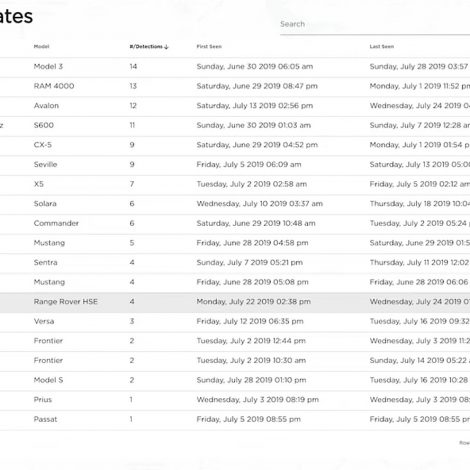This screenshot has width=470, height=470.
Task: Click Saturday, June 29 2019 10:48 am
Action: click(256, 223)
